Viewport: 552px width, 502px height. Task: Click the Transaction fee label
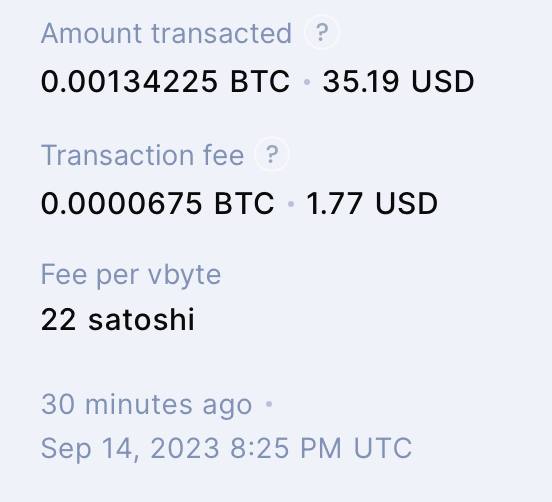[x=143, y=155]
